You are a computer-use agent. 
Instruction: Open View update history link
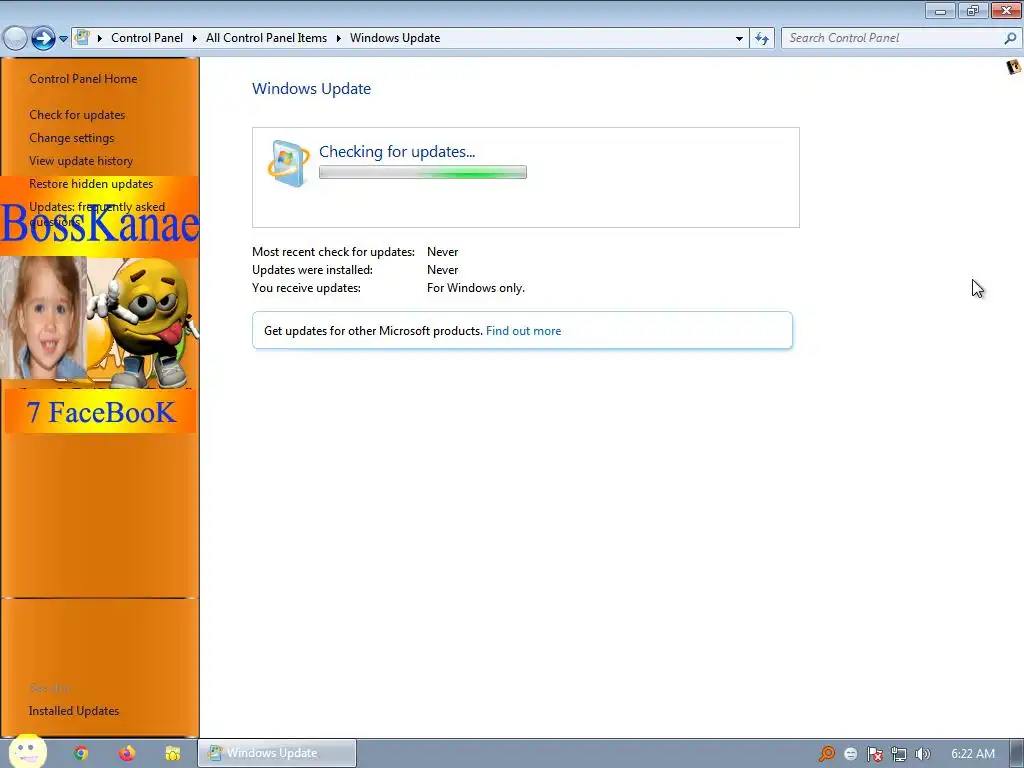click(x=81, y=161)
